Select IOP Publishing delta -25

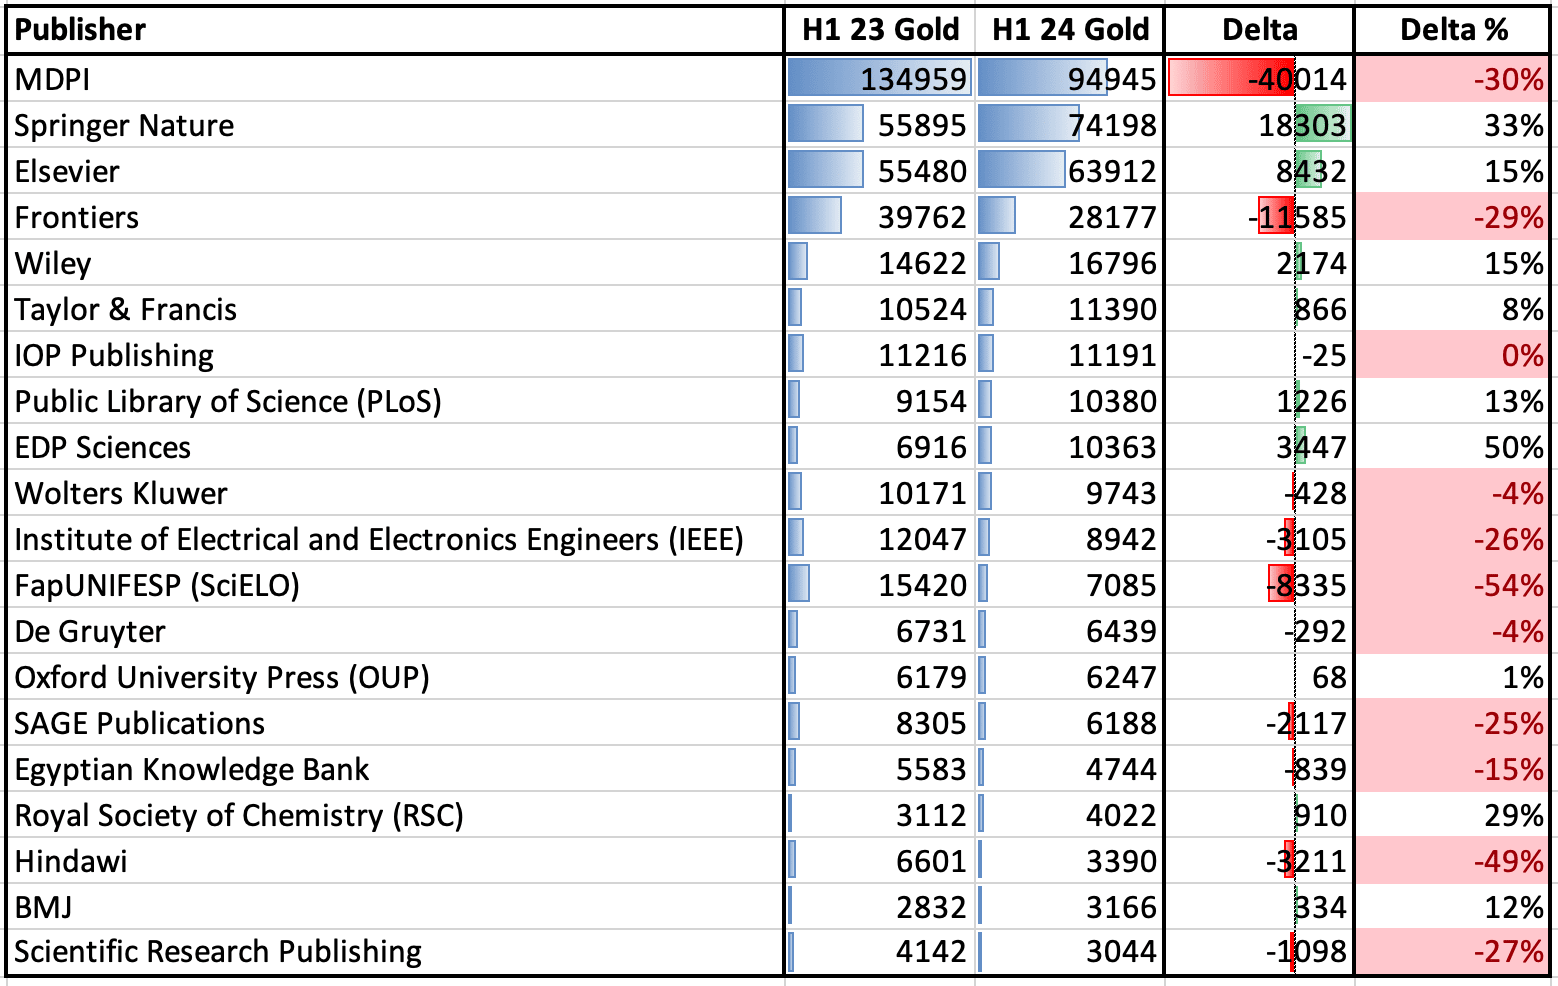(x=1259, y=354)
